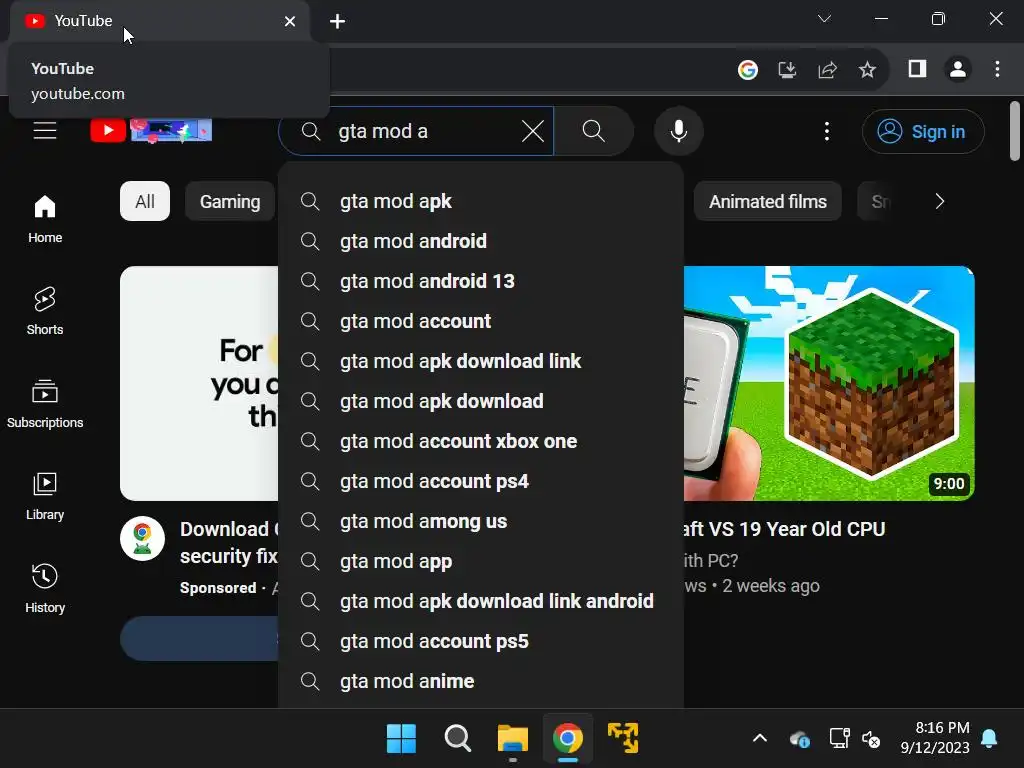The image size is (1024, 768).
Task: Submit search with magnifier button
Action: coord(594,131)
